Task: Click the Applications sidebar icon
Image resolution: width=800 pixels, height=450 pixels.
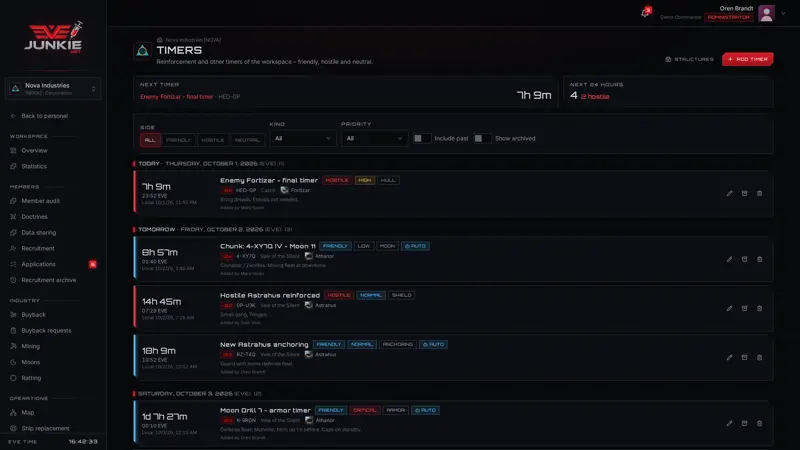Action: (x=13, y=264)
